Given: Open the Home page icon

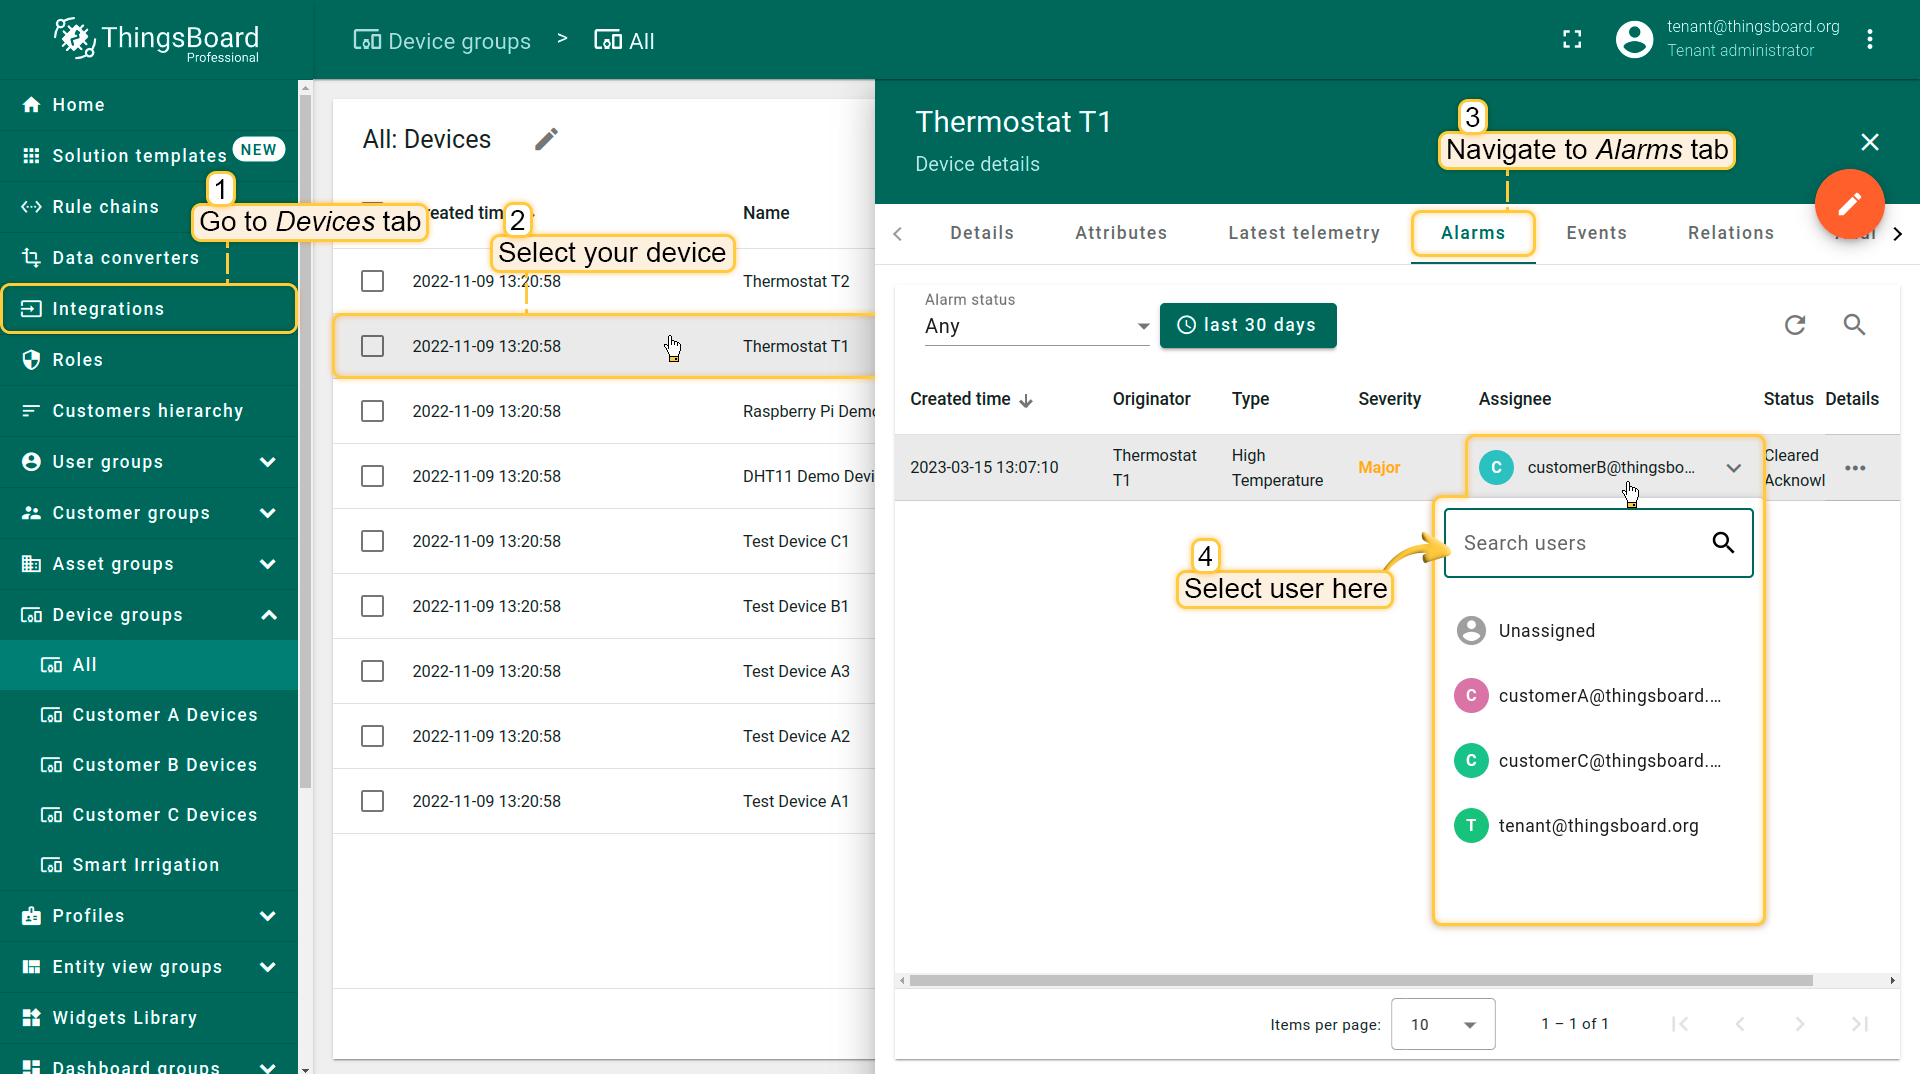Looking at the screenshot, I should click(x=31, y=105).
